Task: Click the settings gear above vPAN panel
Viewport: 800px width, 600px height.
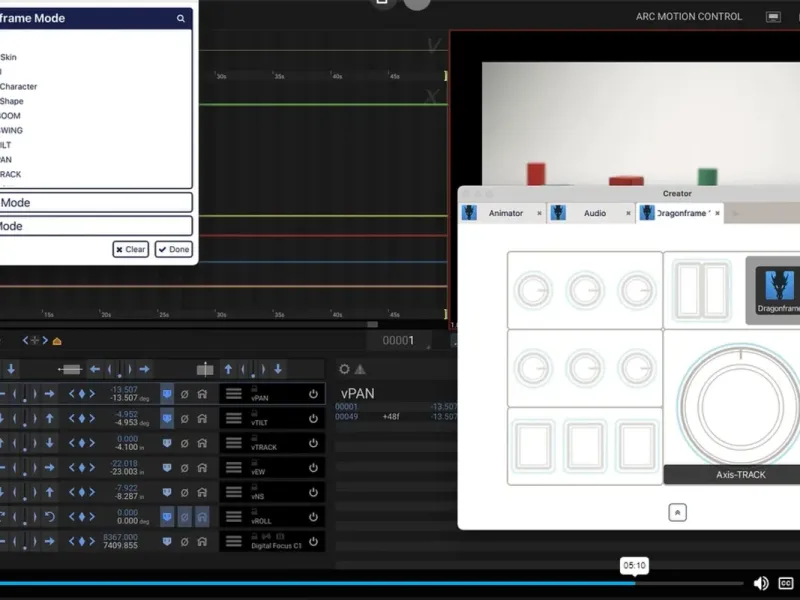Action: 344,370
